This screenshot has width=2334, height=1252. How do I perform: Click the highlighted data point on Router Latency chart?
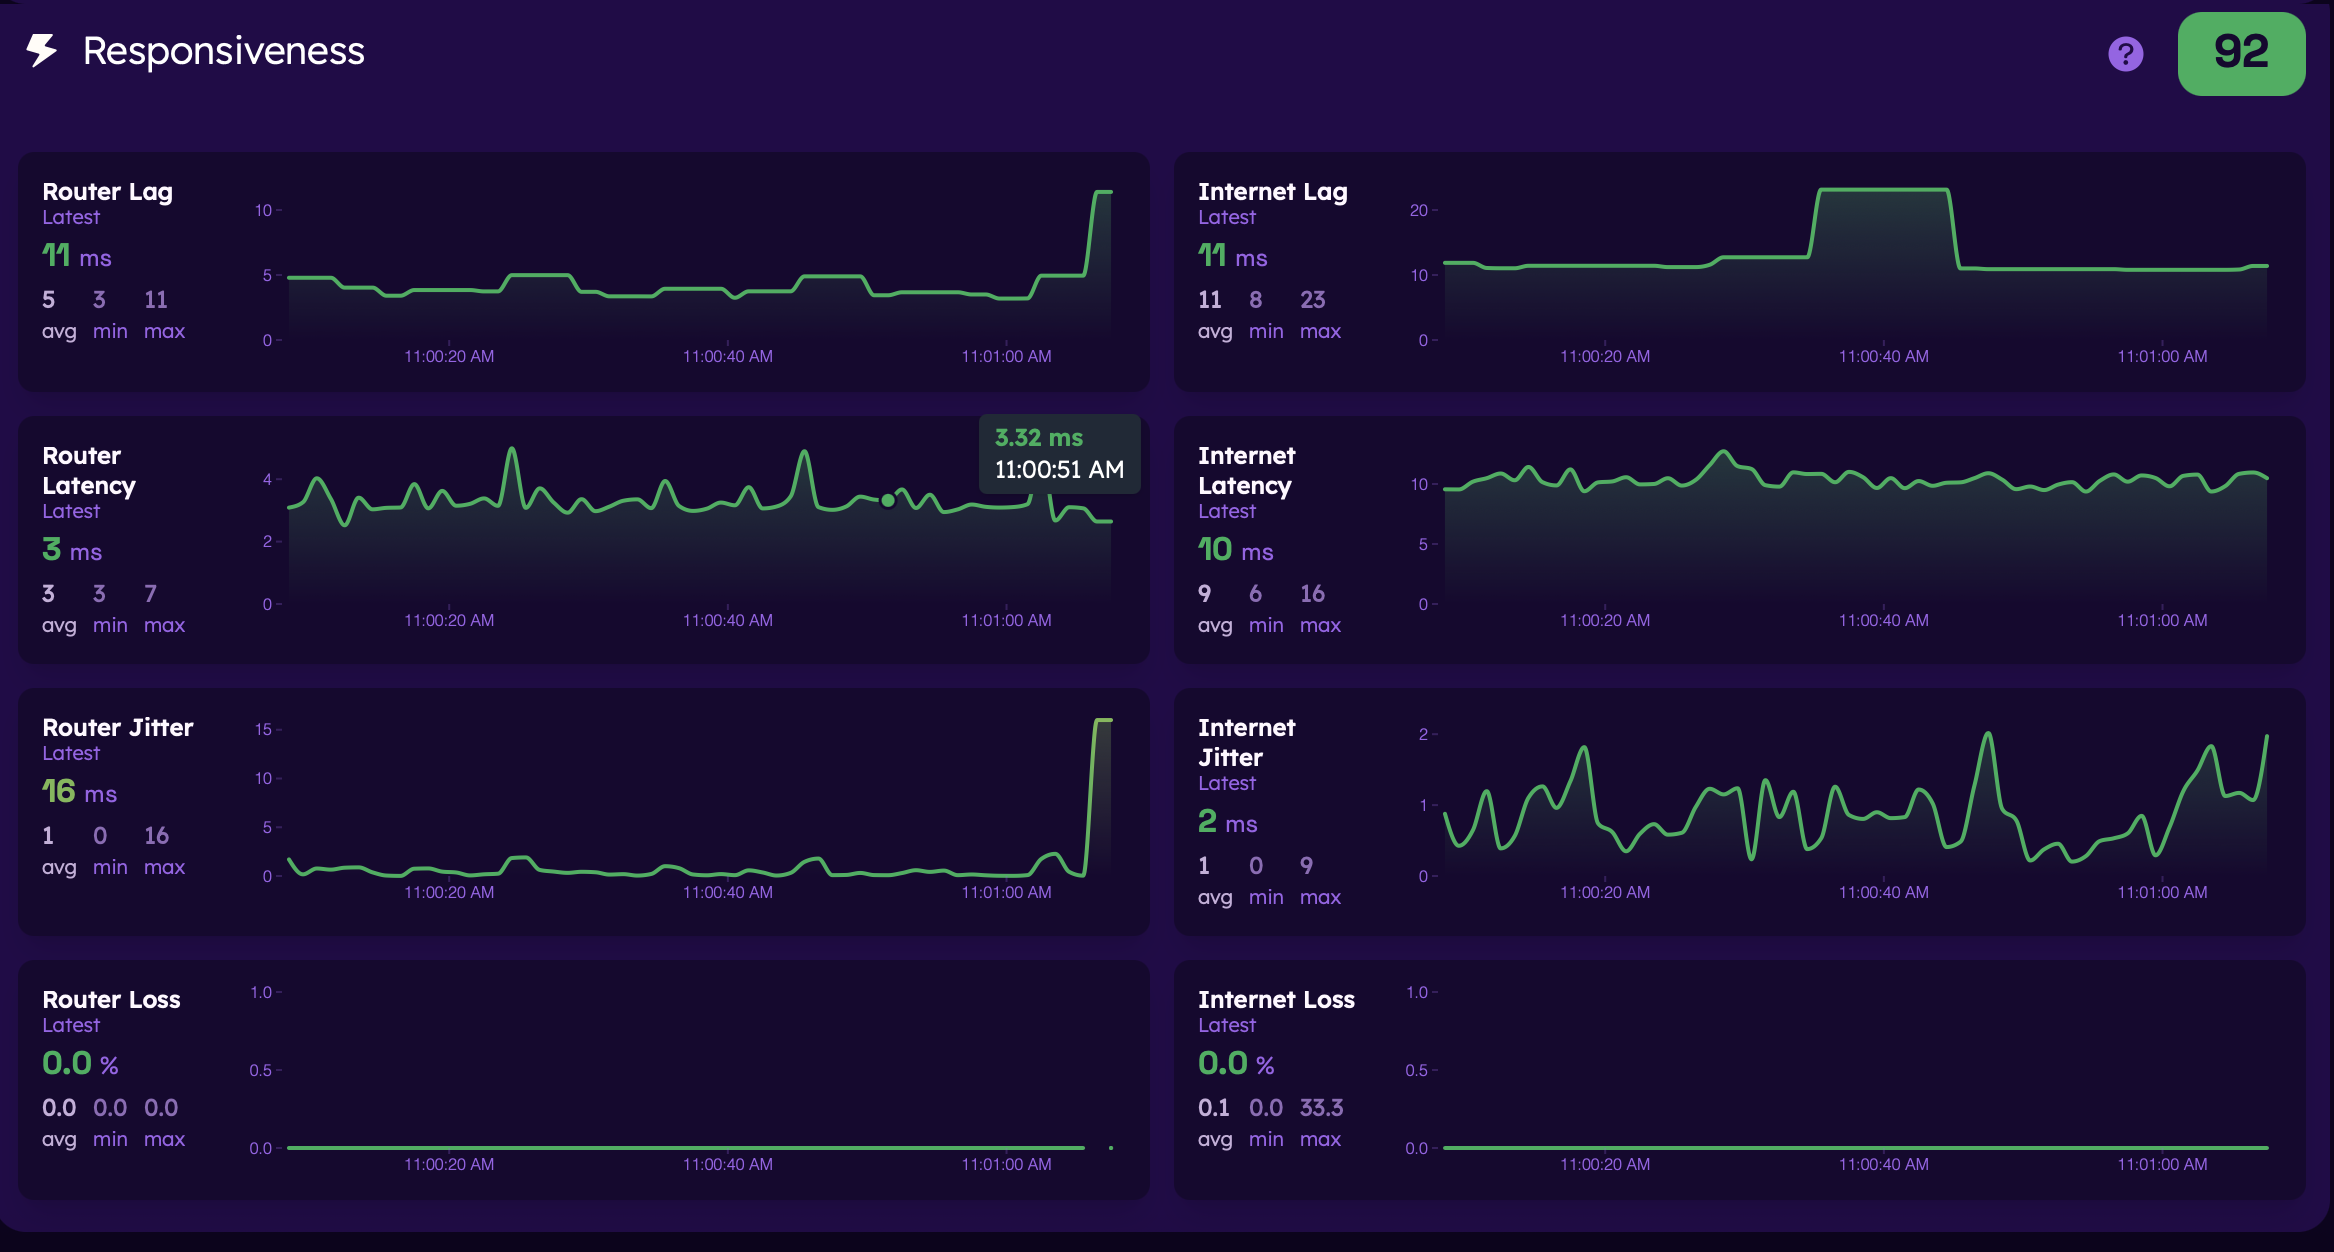click(887, 500)
